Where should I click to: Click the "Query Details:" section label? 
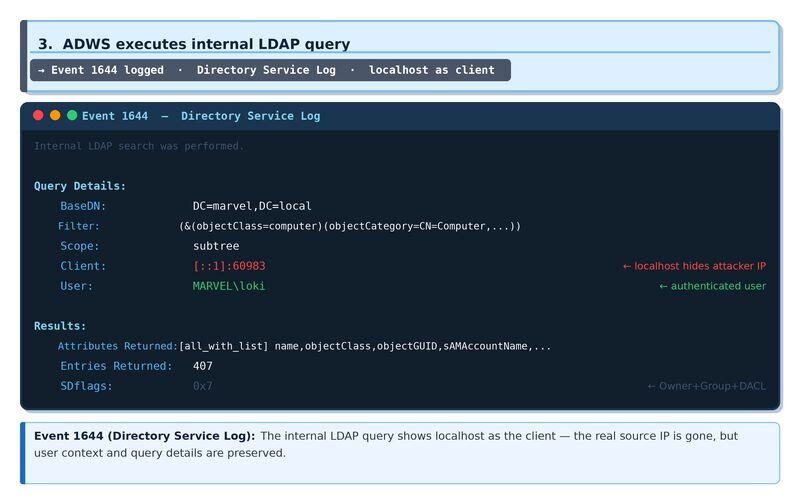[x=80, y=186]
